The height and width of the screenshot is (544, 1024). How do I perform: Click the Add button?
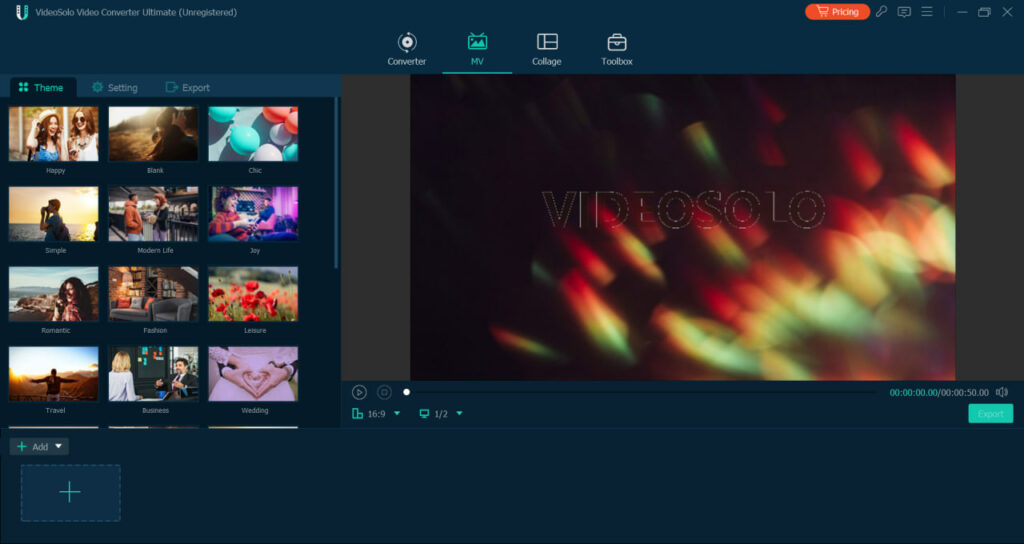click(x=33, y=447)
